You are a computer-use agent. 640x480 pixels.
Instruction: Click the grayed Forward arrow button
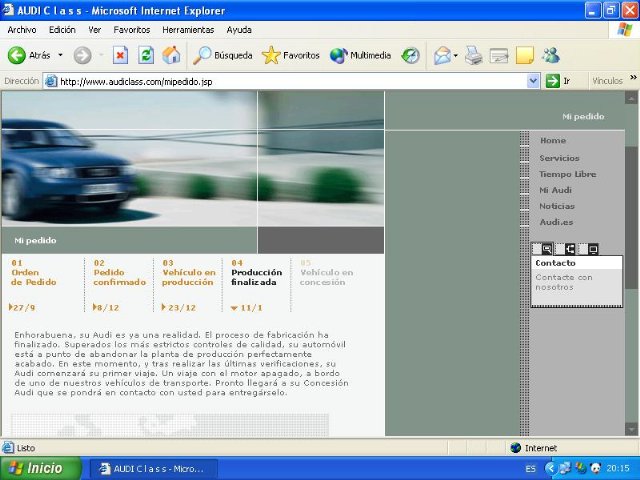click(x=82, y=55)
